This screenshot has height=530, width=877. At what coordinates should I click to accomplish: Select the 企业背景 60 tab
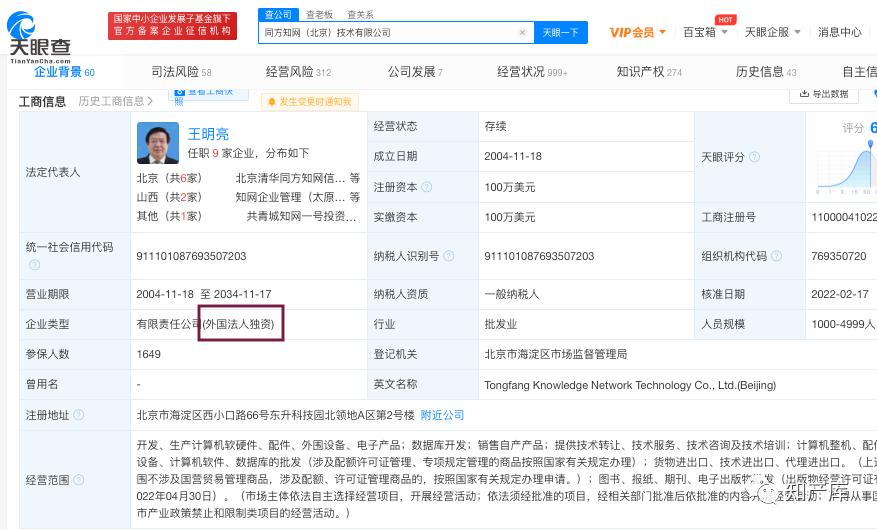pyautogui.click(x=64, y=72)
